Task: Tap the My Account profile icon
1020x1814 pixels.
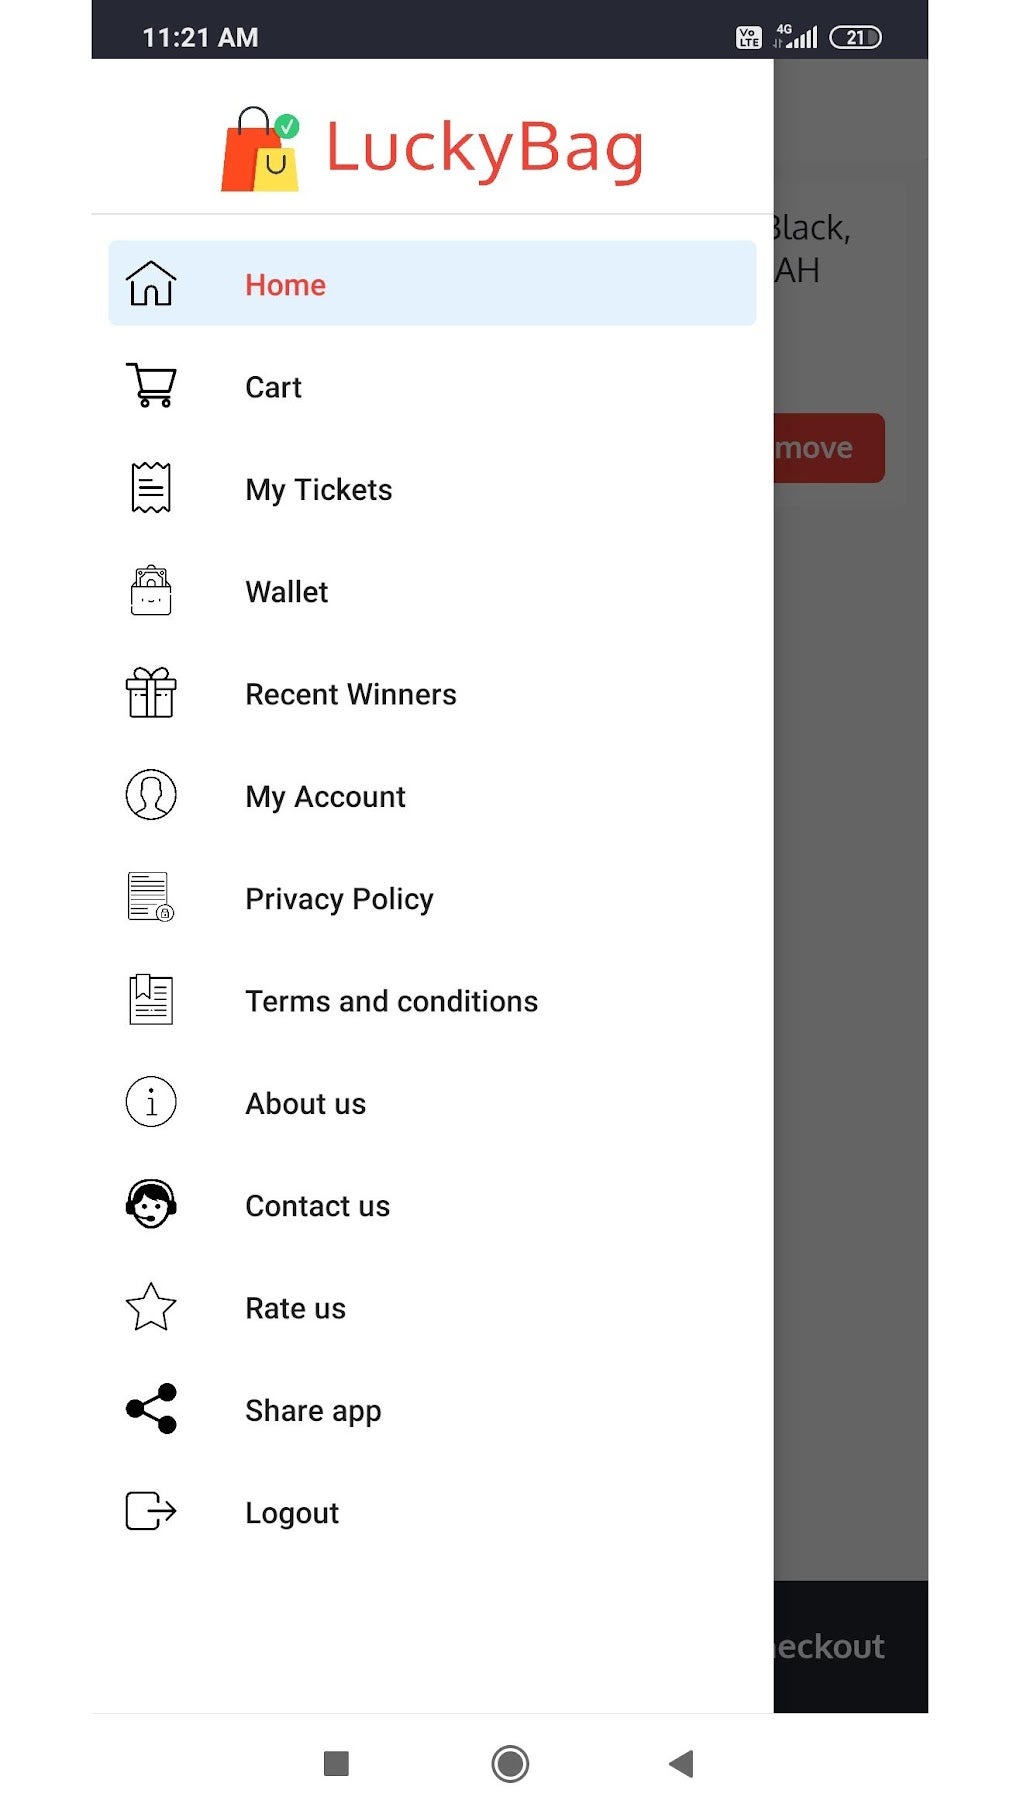Action: [x=151, y=796]
